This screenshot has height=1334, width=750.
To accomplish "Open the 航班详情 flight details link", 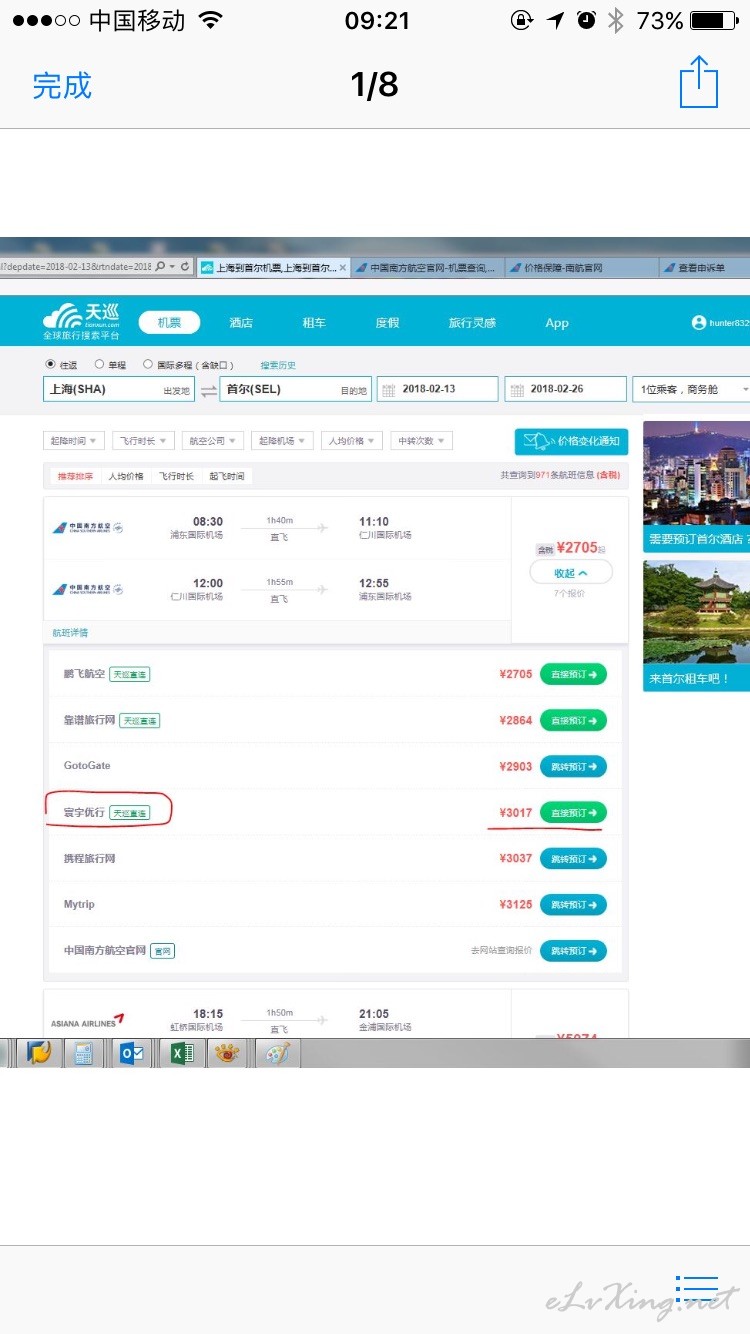I will click(70, 633).
